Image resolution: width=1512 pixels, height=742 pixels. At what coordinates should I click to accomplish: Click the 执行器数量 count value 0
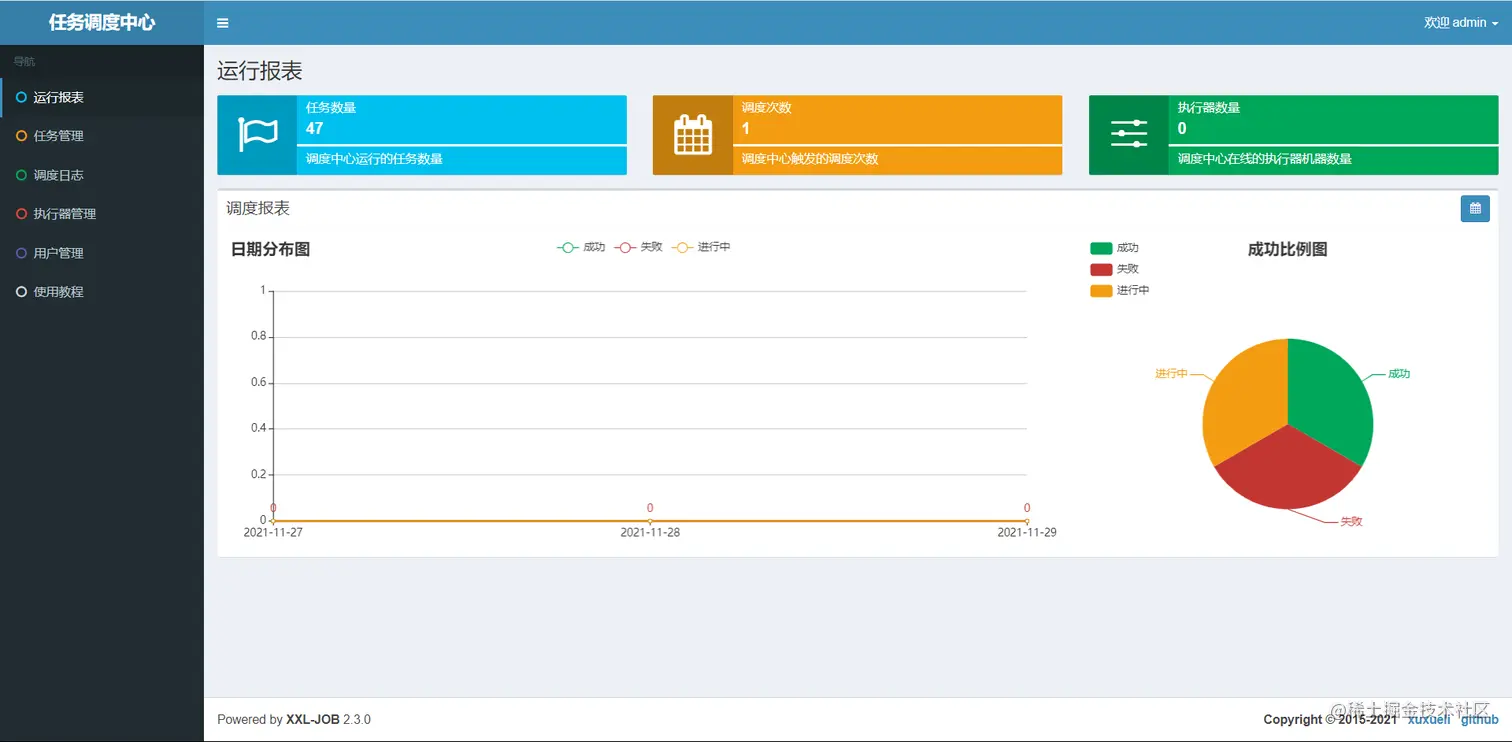click(x=1182, y=128)
